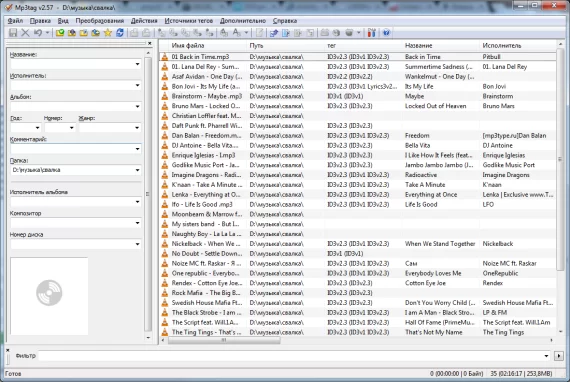Click the blue Refresh arrows icon
570x382 pixels.
(x=120, y=33)
